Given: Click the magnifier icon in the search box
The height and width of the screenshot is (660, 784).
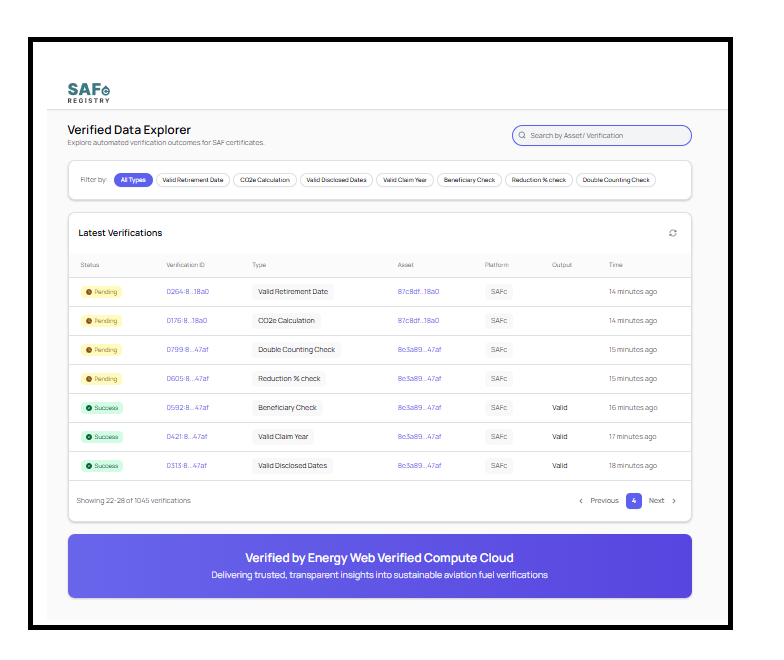Looking at the screenshot, I should (x=522, y=135).
